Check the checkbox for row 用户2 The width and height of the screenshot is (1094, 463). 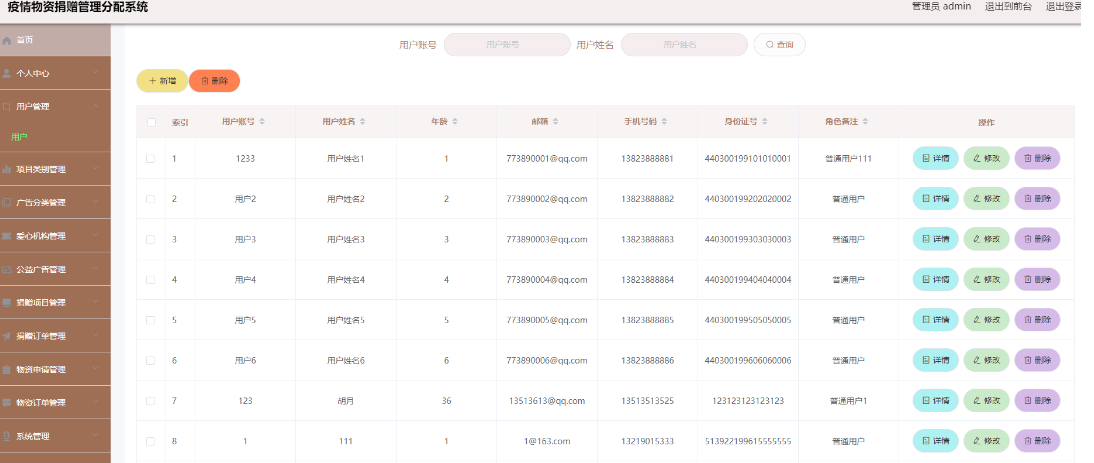[x=151, y=199]
